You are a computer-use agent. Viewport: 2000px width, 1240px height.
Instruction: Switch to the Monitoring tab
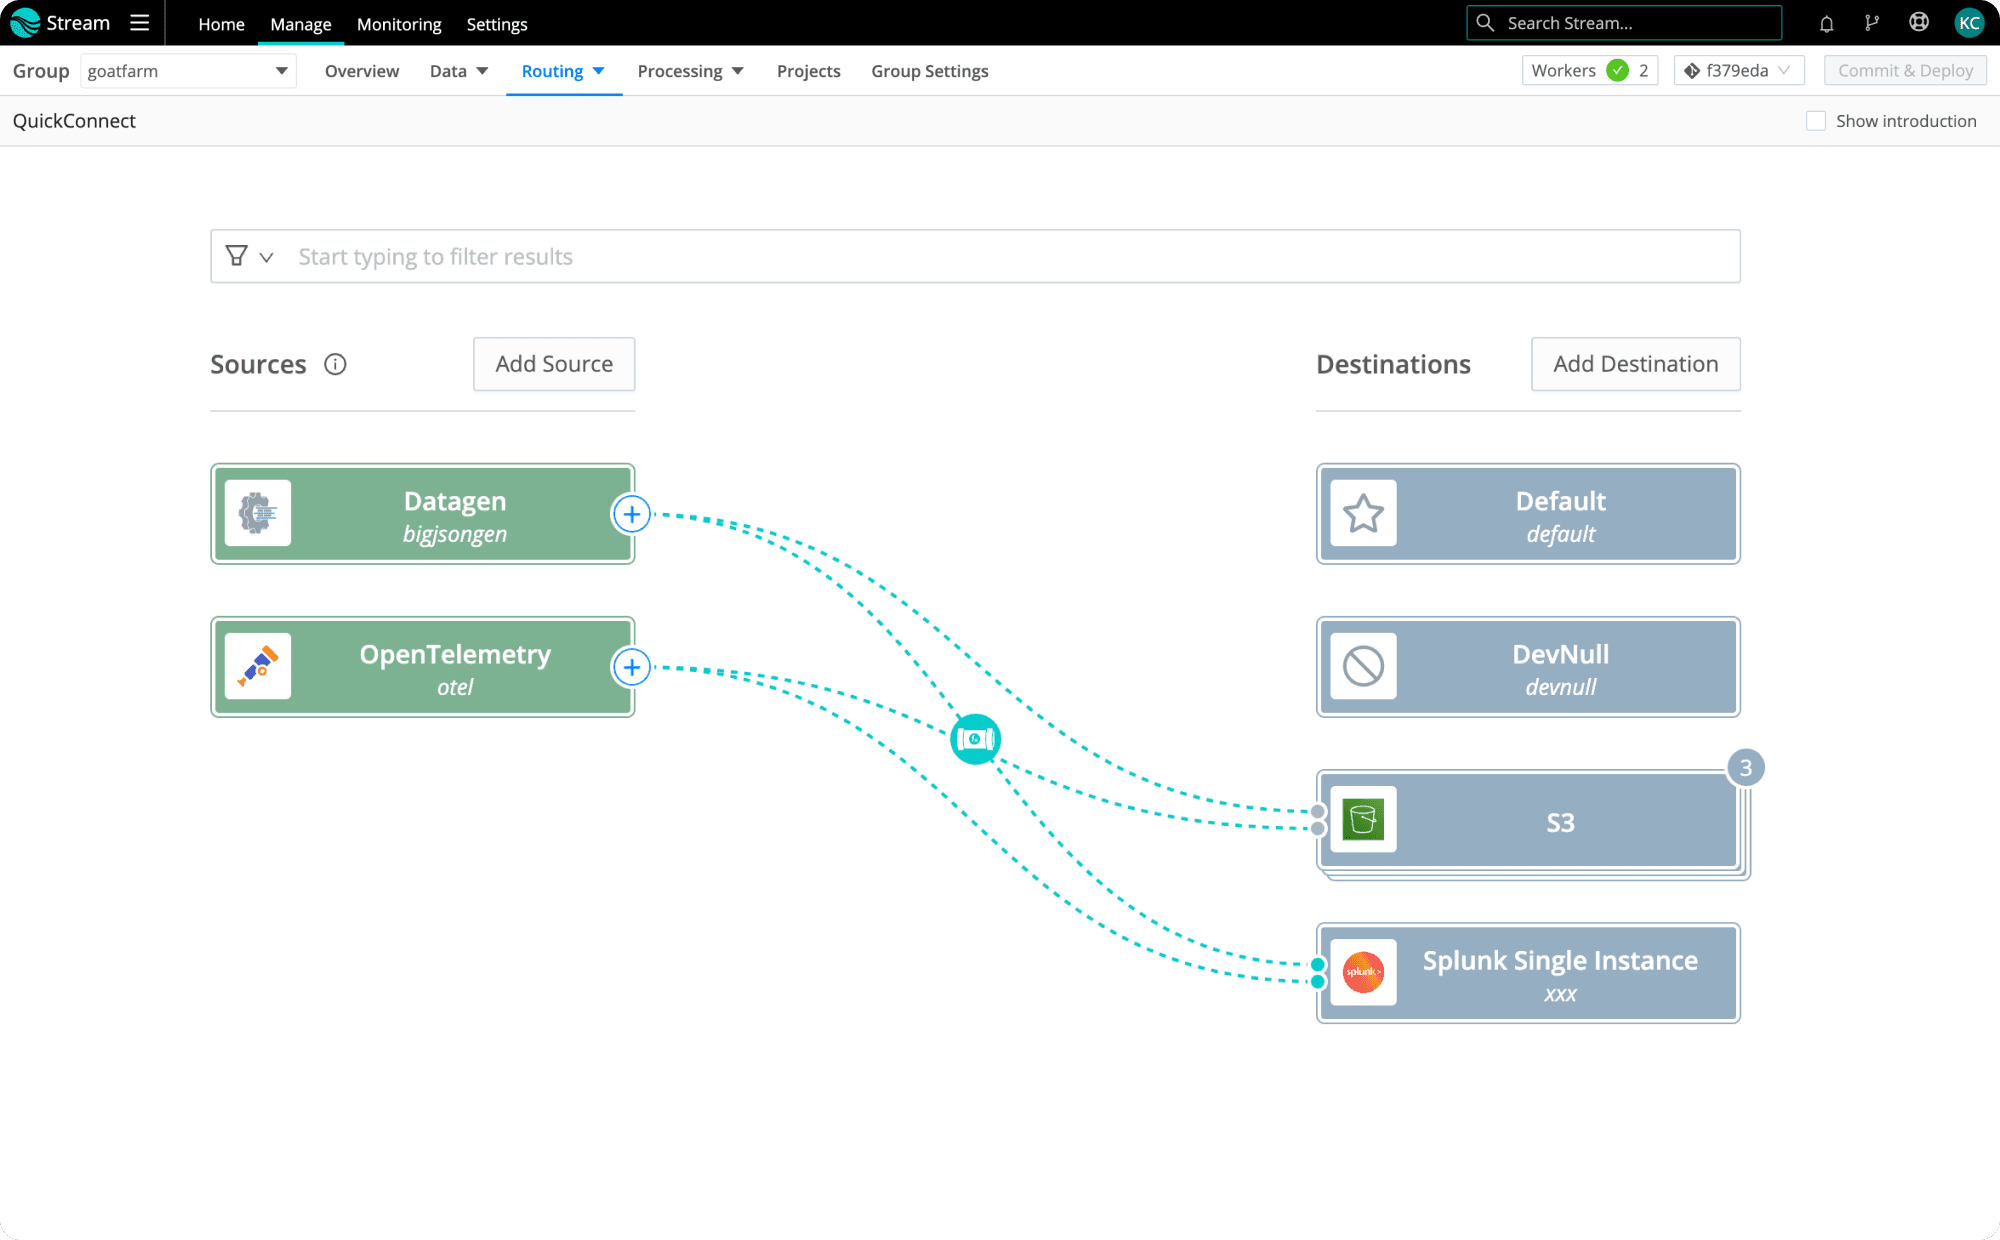(x=398, y=24)
